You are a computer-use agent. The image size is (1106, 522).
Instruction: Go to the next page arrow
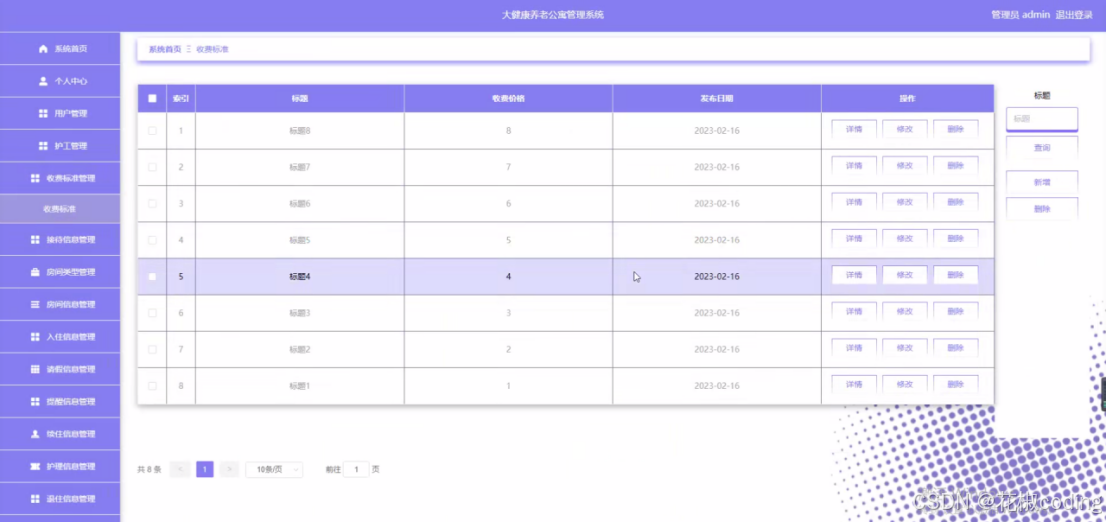[229, 469]
